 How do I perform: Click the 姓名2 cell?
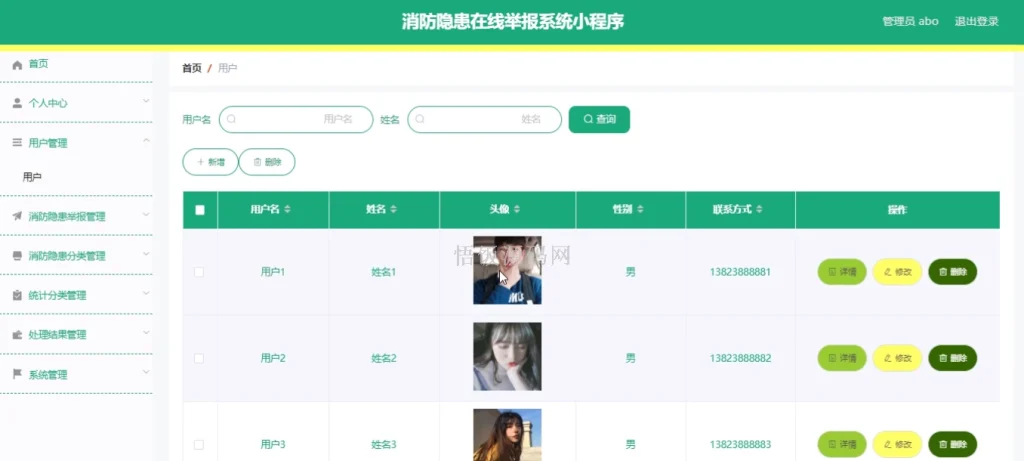pos(384,358)
